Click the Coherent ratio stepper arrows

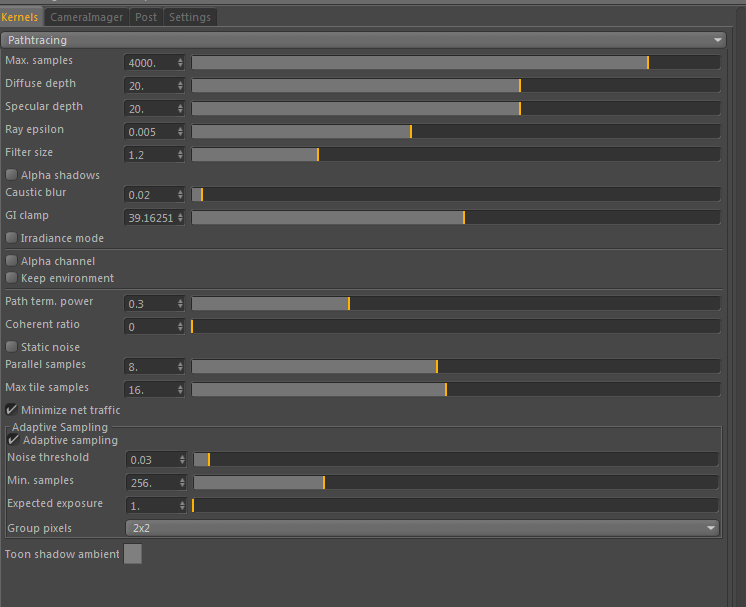click(x=180, y=326)
